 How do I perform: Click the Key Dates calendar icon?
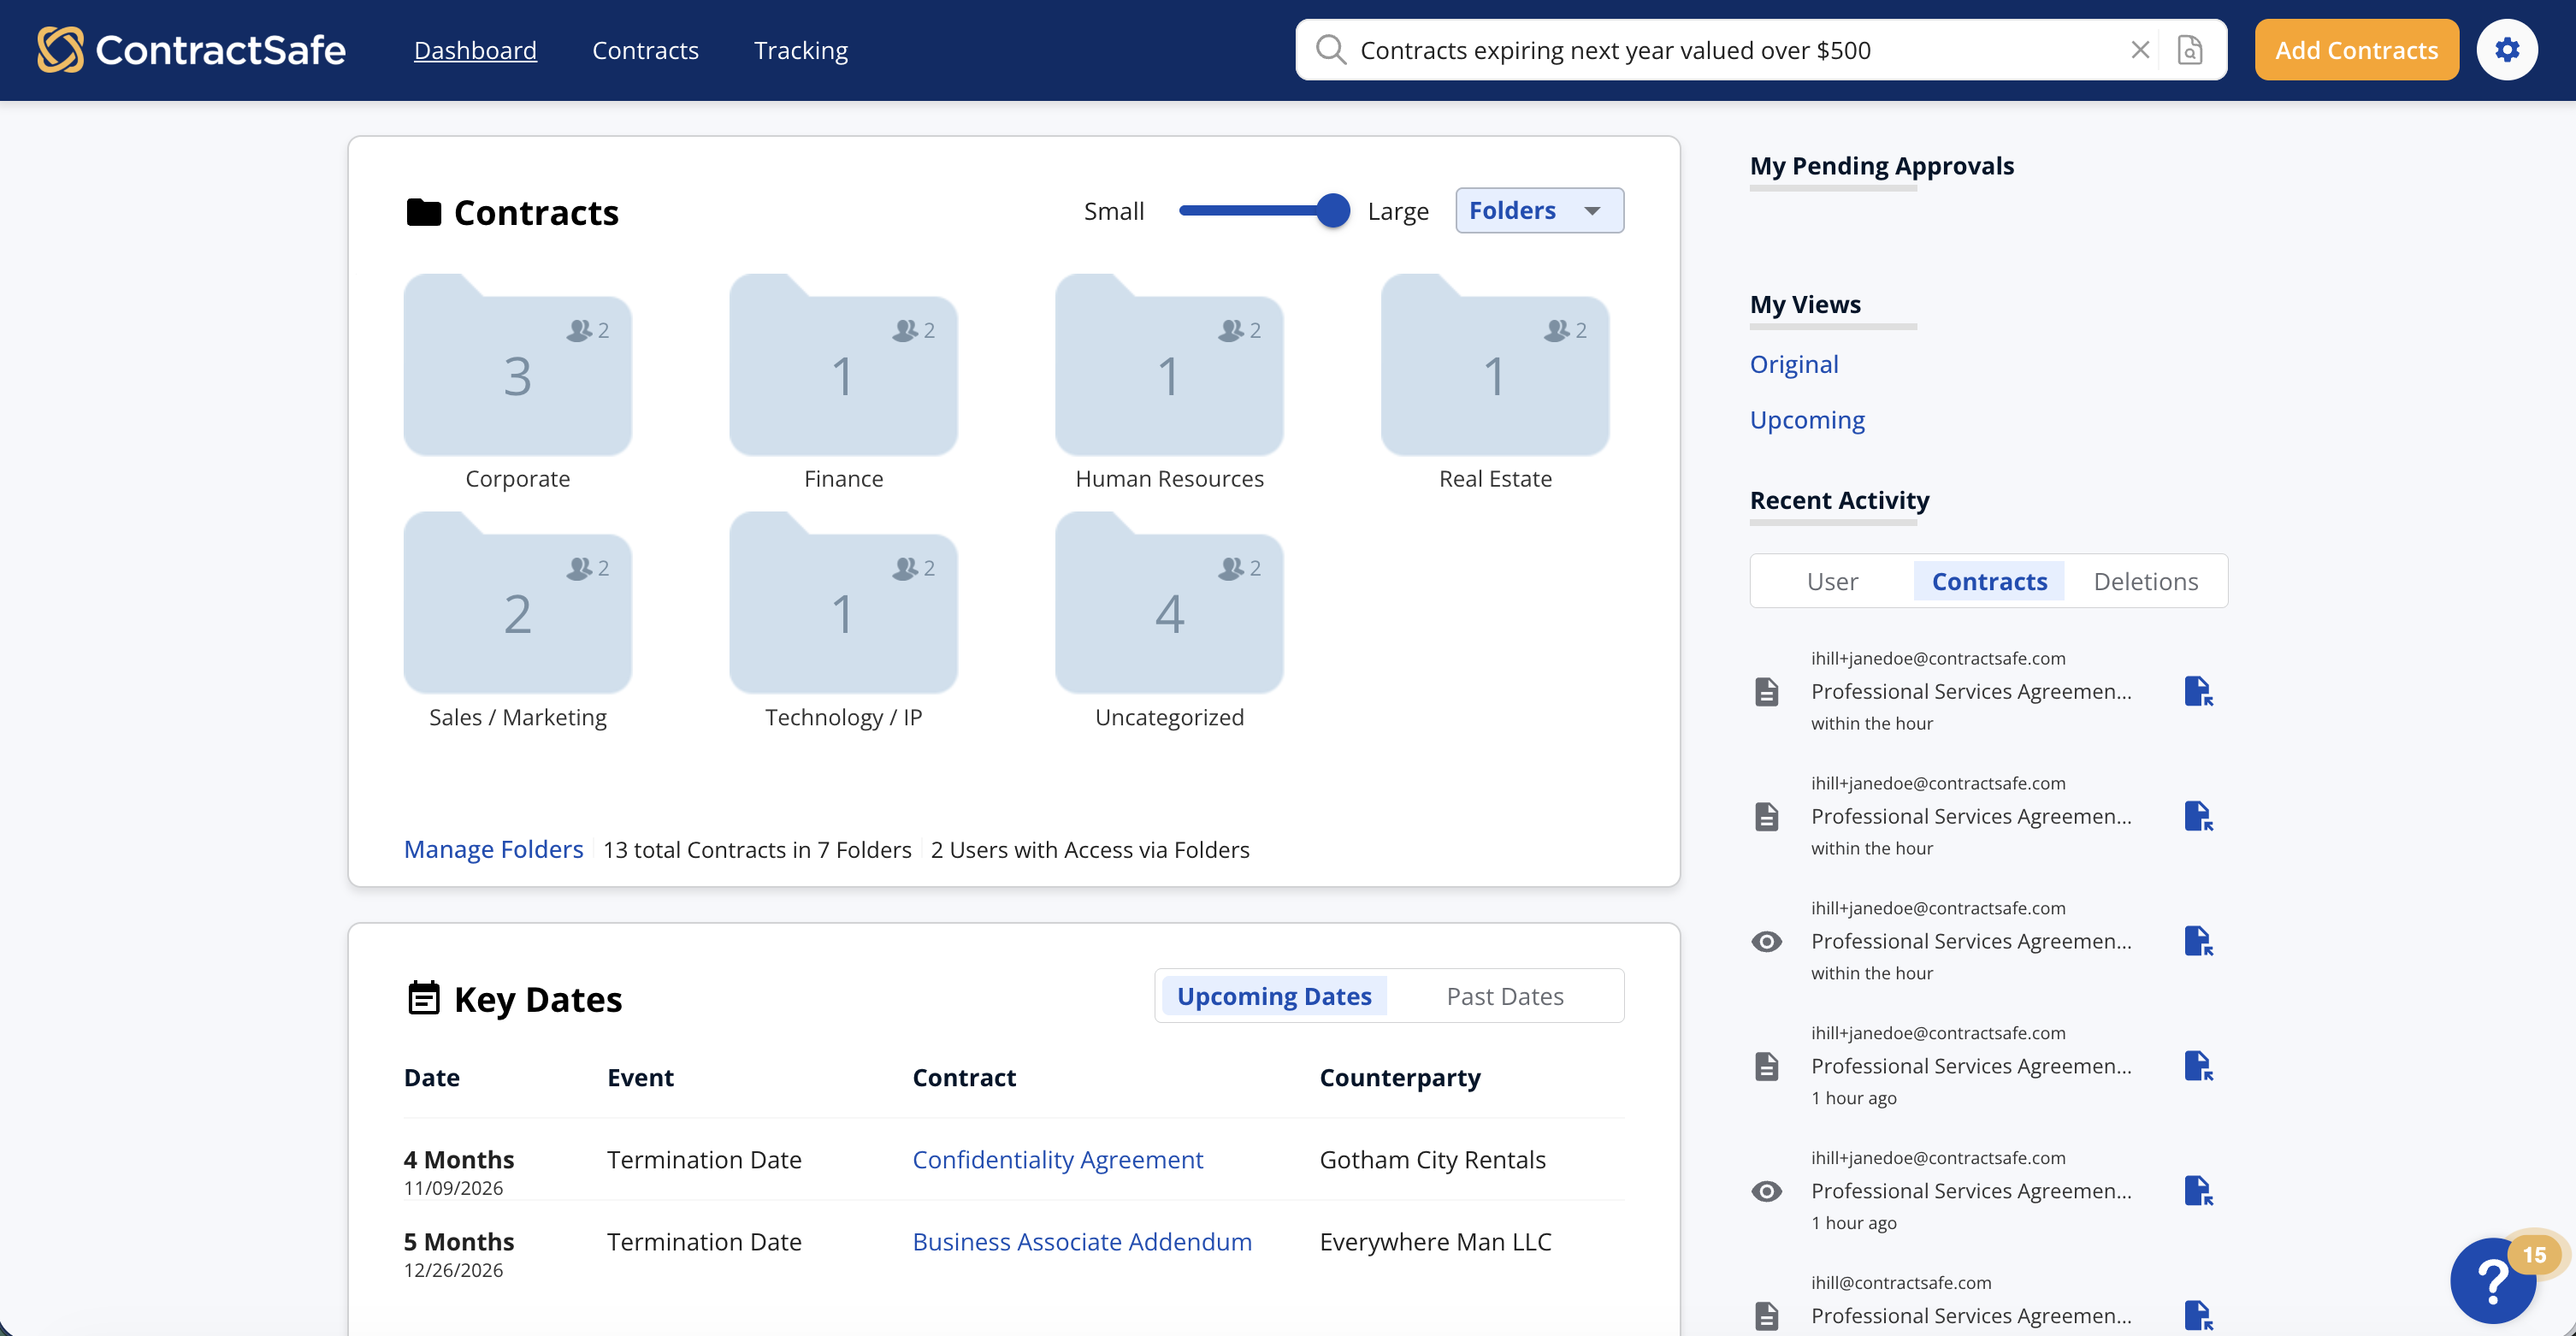coord(424,997)
